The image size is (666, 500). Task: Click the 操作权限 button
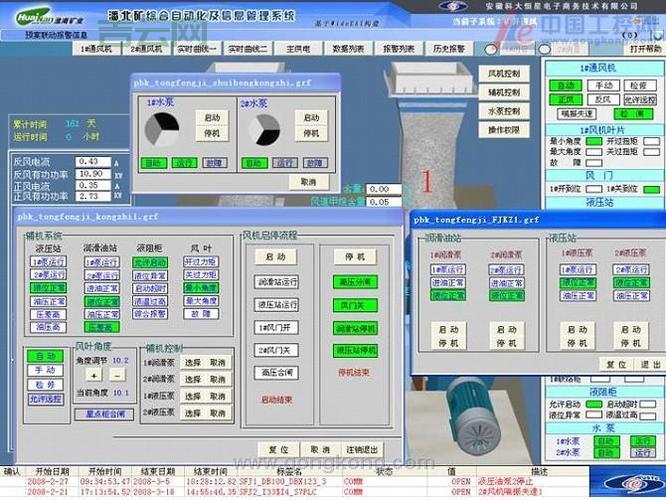pyautogui.click(x=503, y=130)
